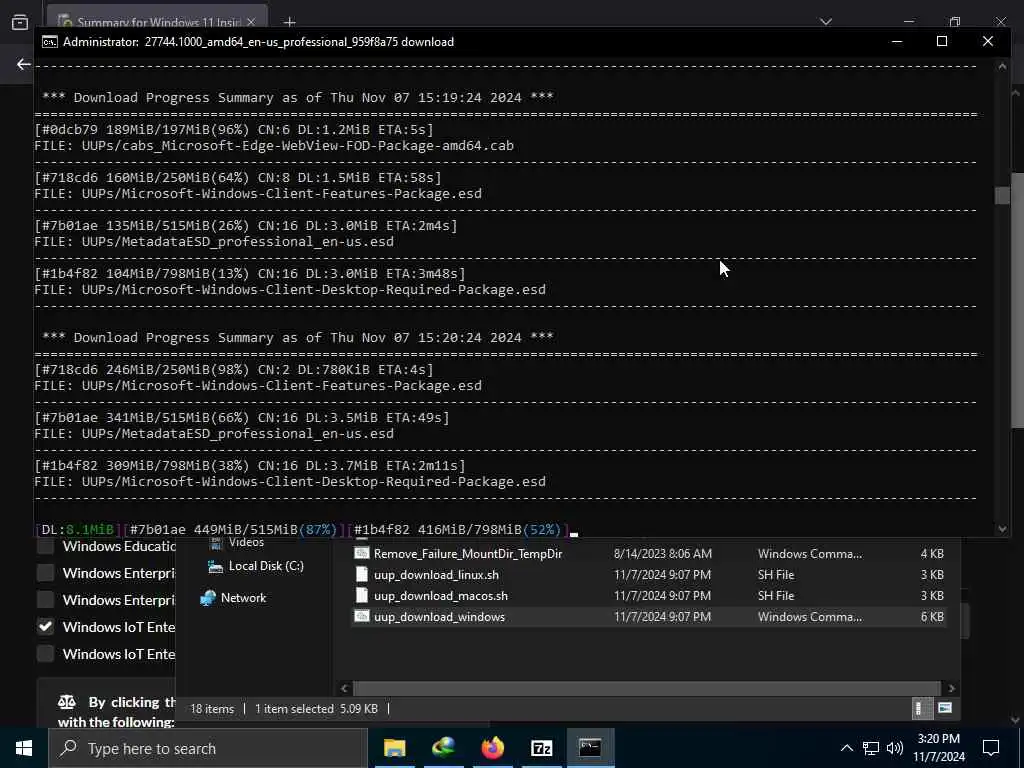Open File Explorer from the taskbar
The height and width of the screenshot is (768, 1024).
(394, 748)
